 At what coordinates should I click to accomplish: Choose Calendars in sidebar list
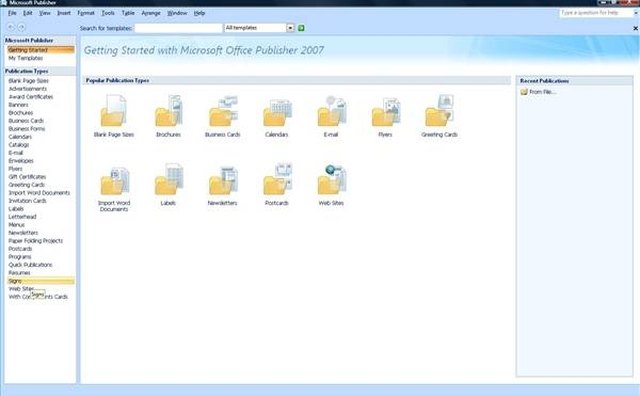pyautogui.click(x=20, y=137)
